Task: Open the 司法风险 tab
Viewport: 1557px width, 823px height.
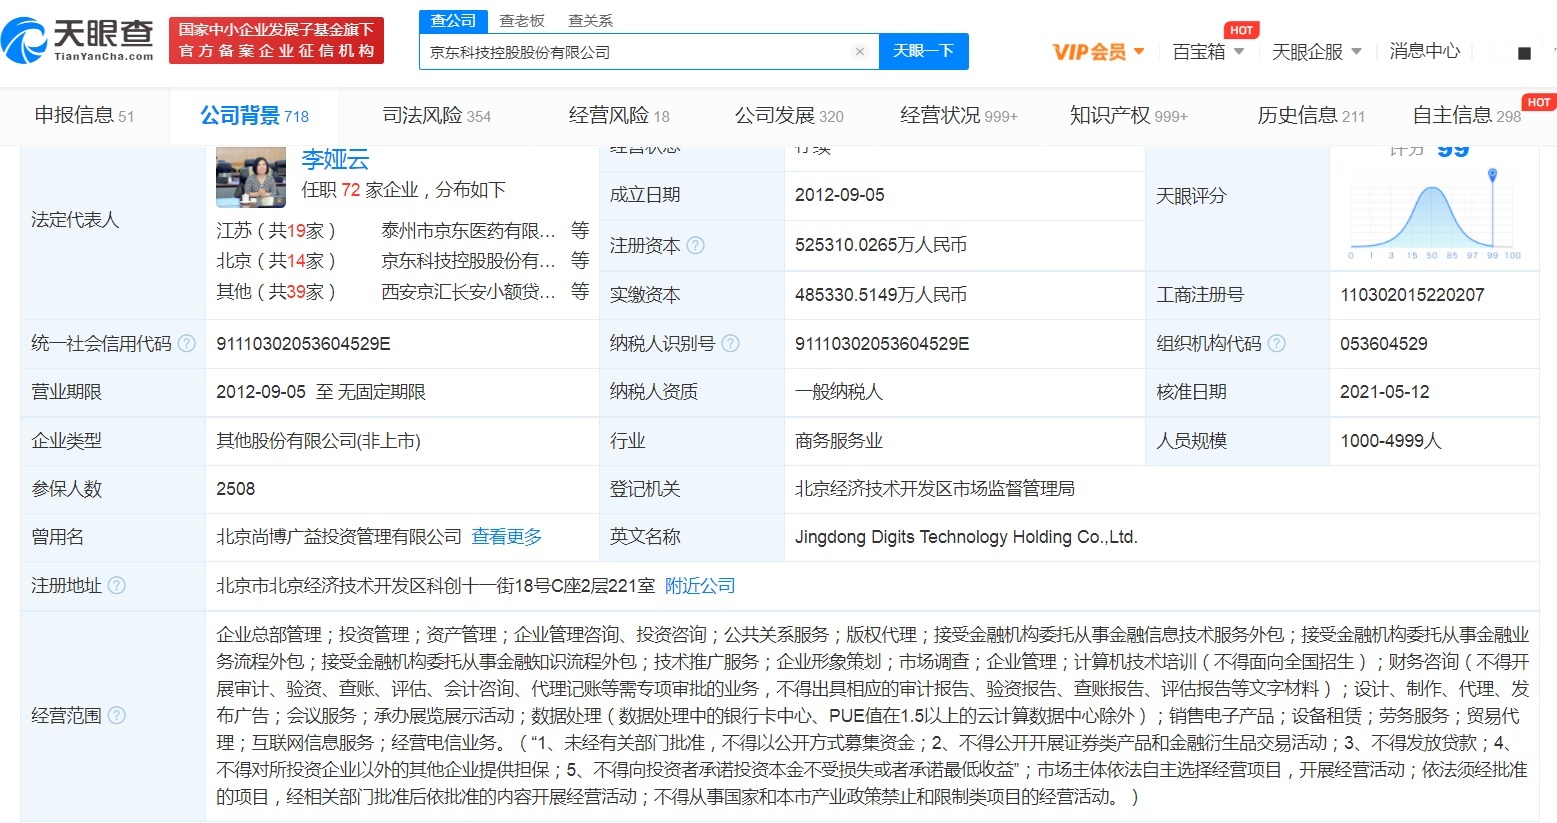Action: (437, 116)
